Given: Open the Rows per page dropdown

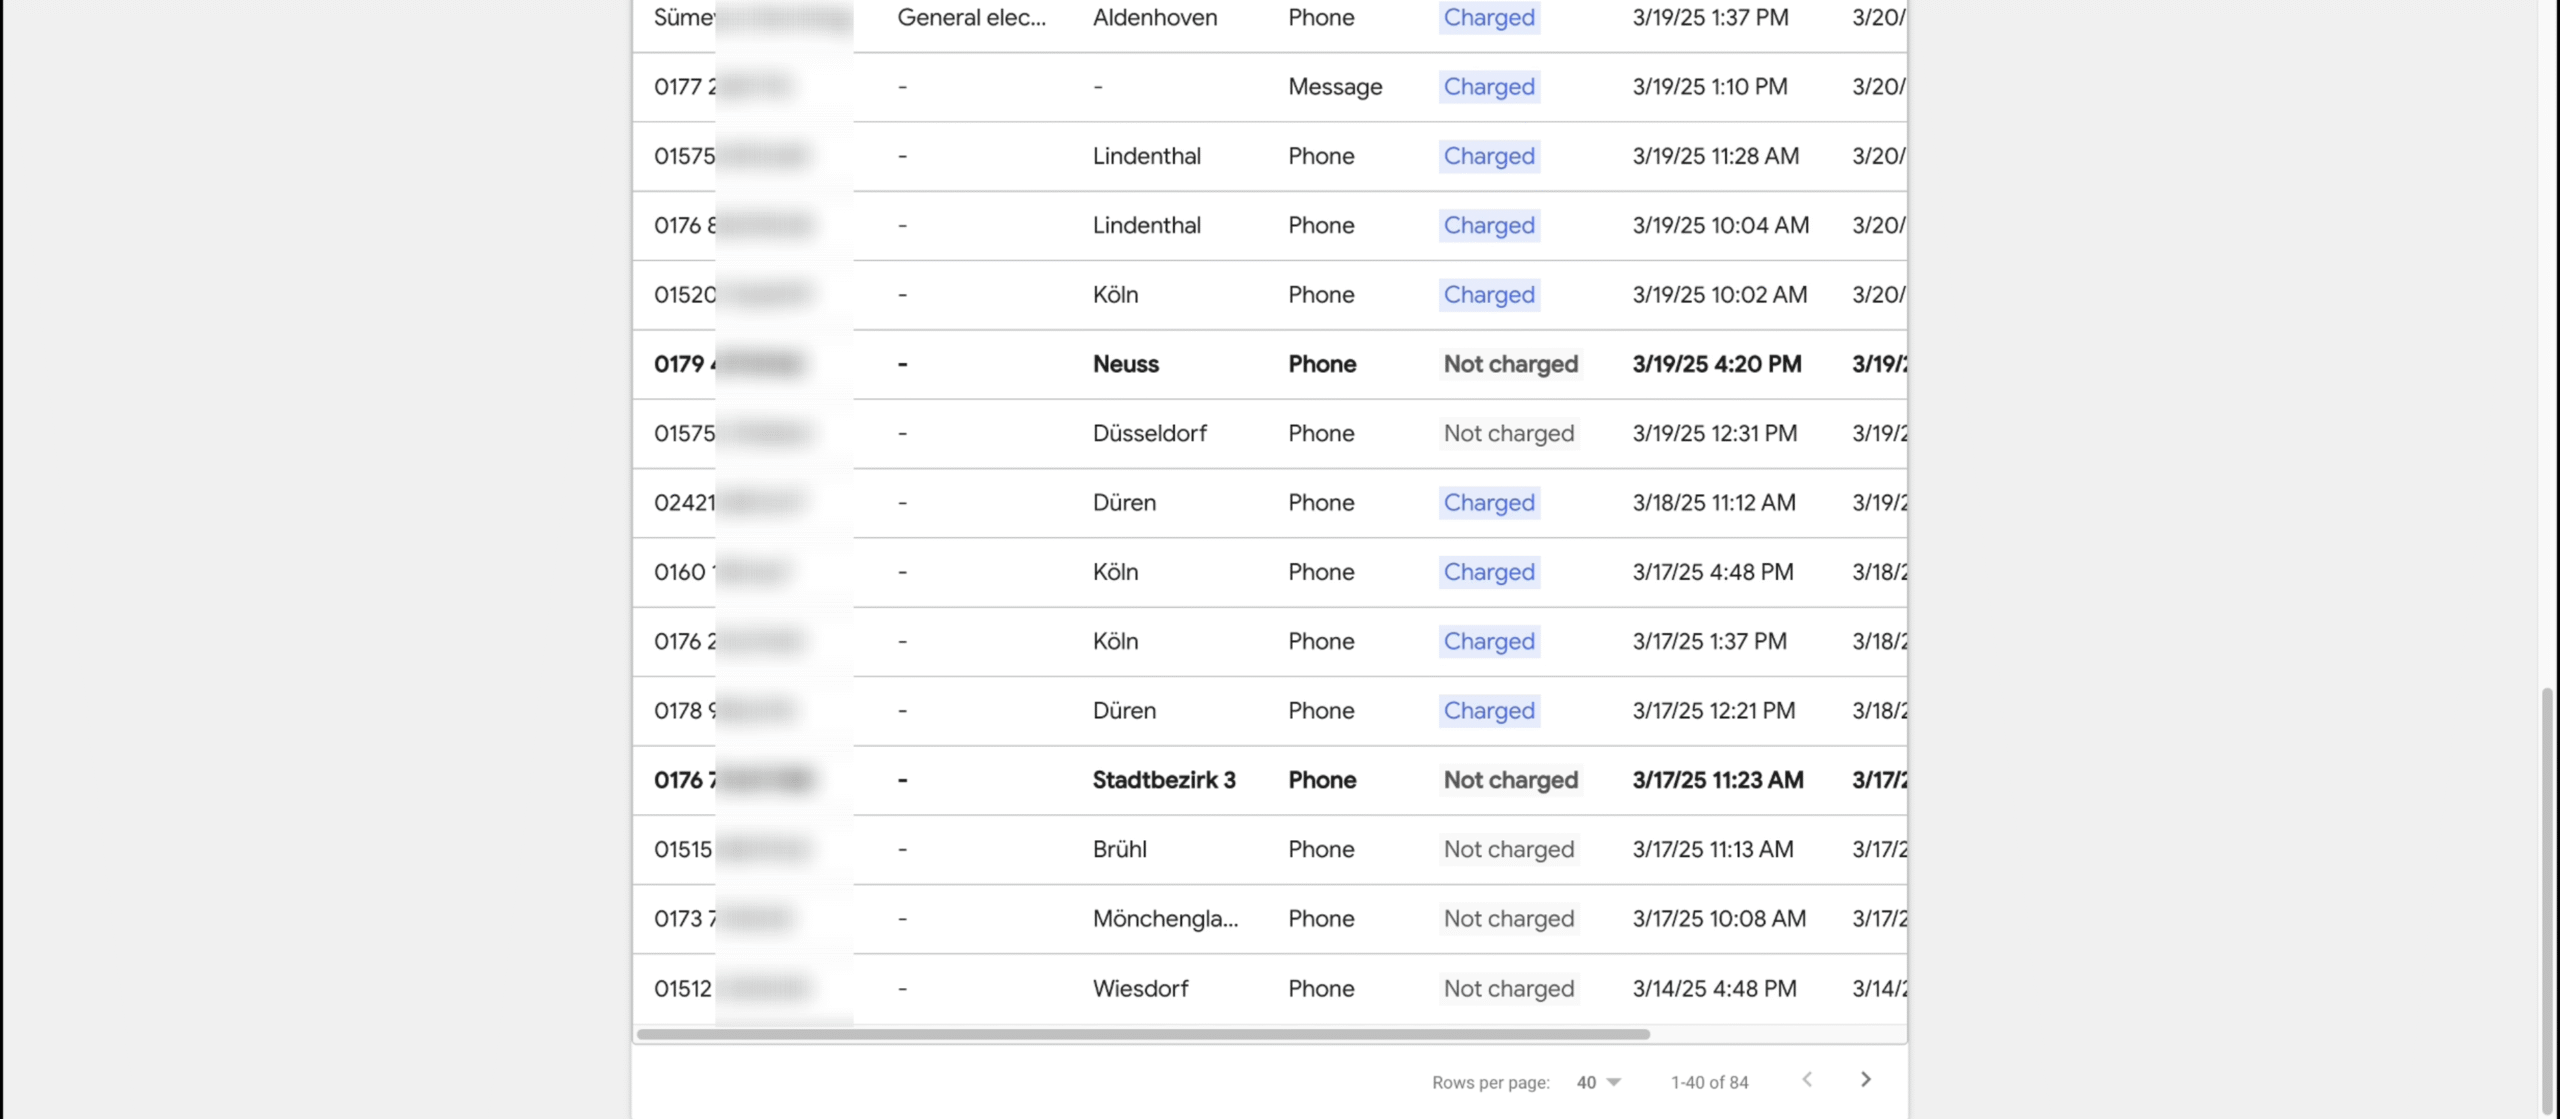Looking at the screenshot, I should click(x=1598, y=1082).
